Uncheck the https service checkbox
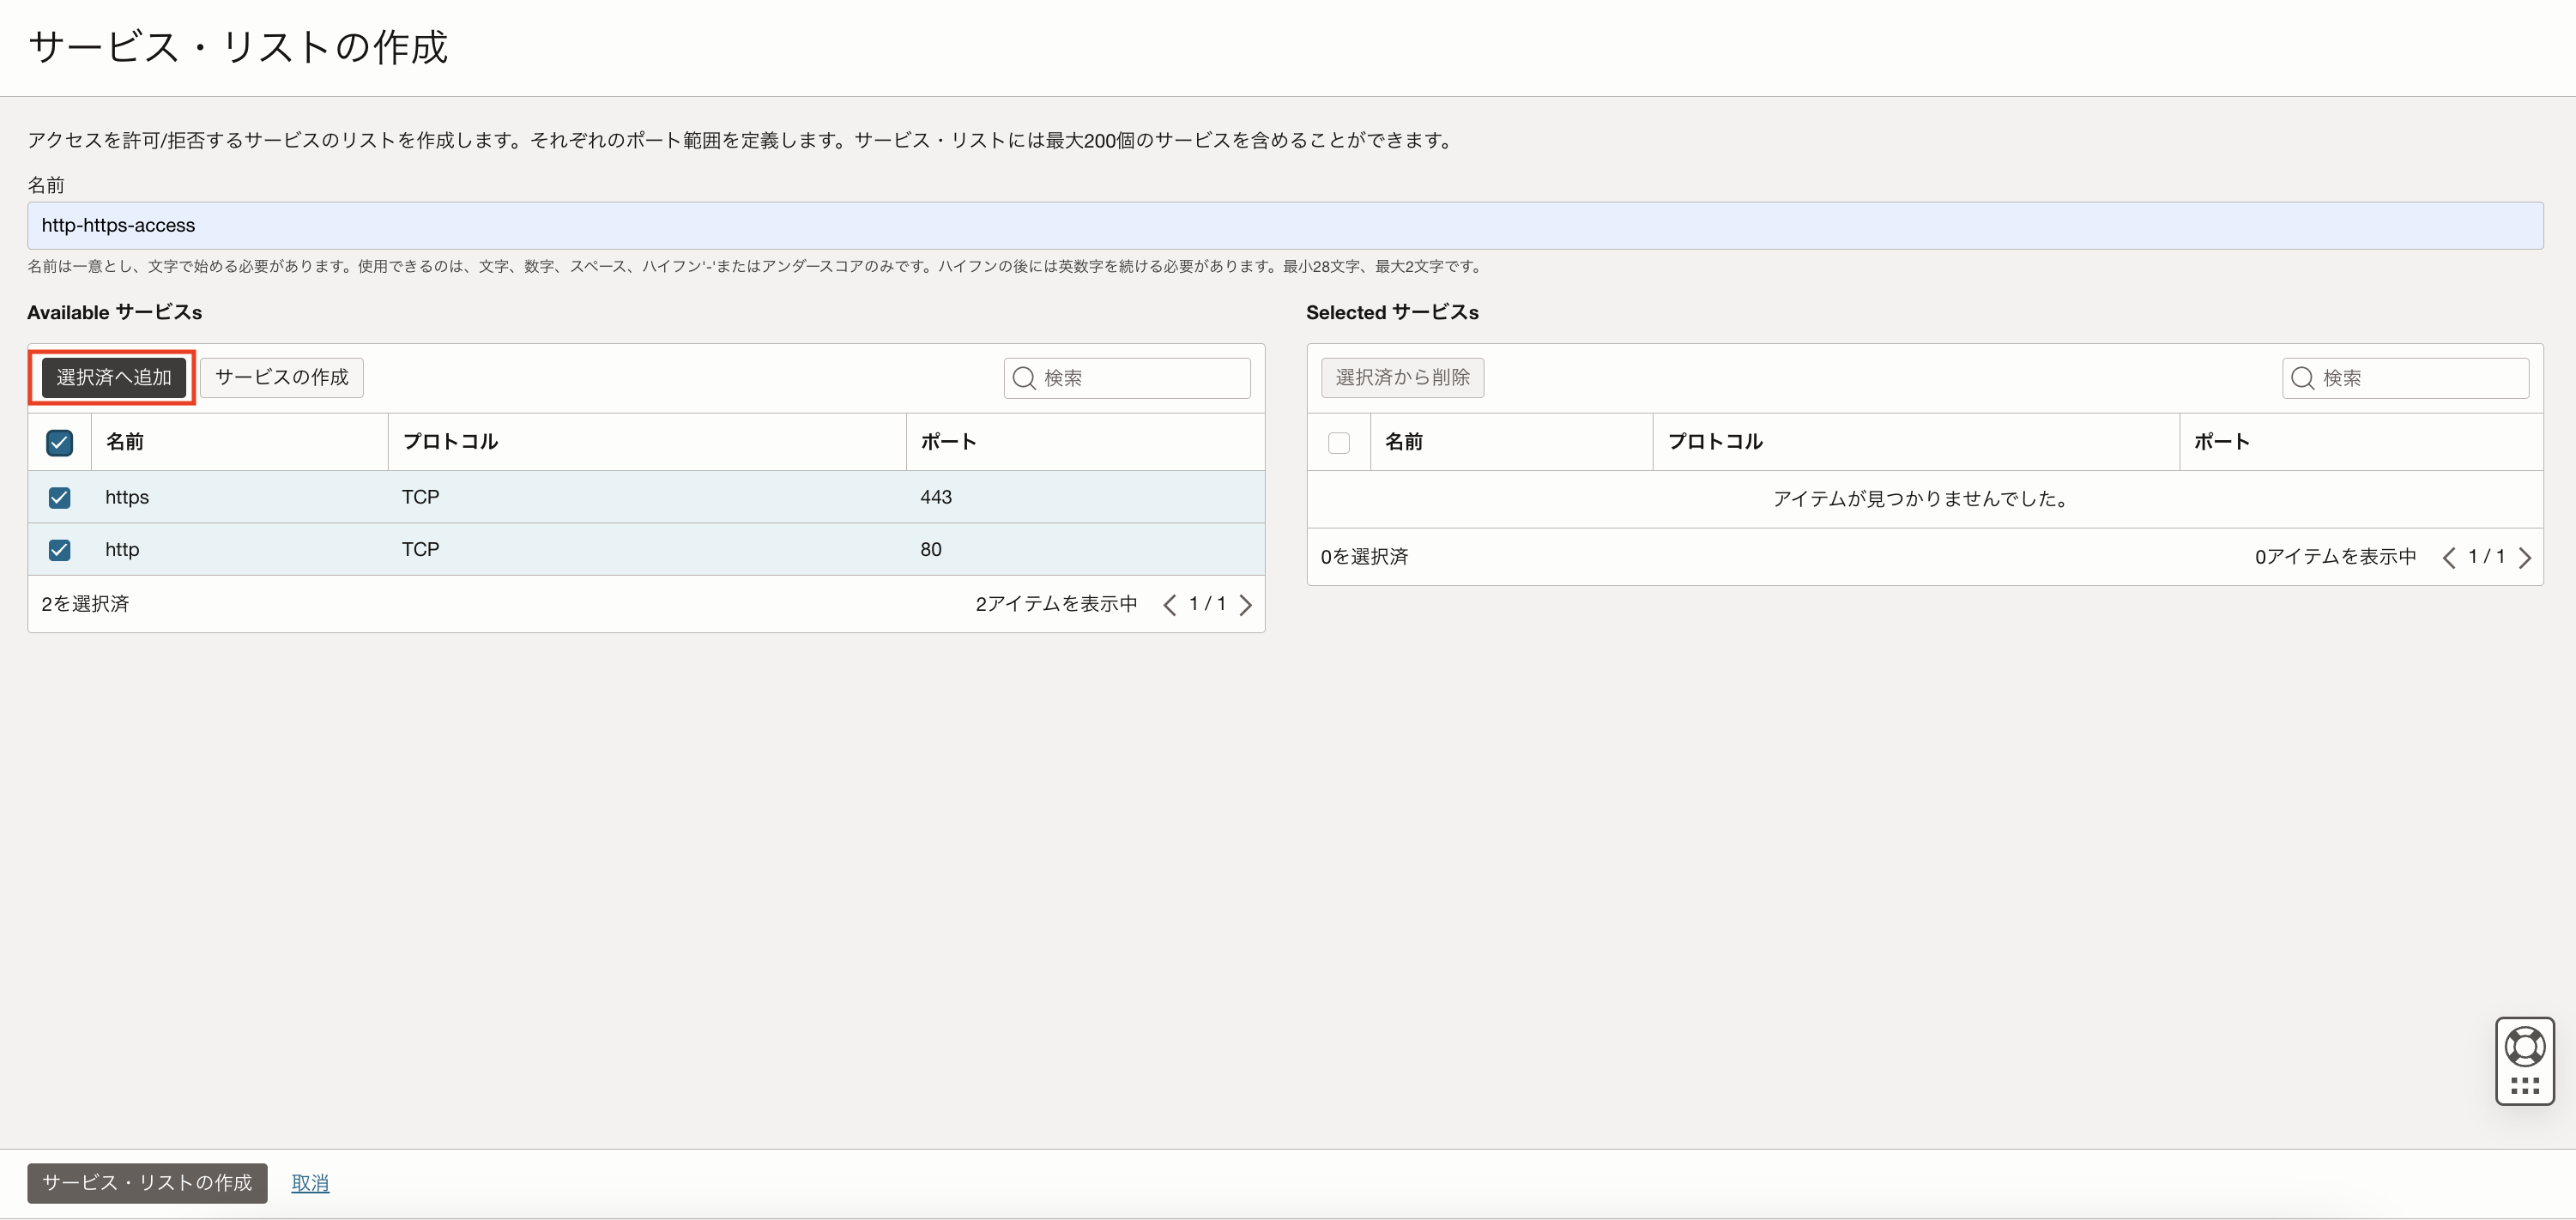2576x1220 pixels. (60, 498)
